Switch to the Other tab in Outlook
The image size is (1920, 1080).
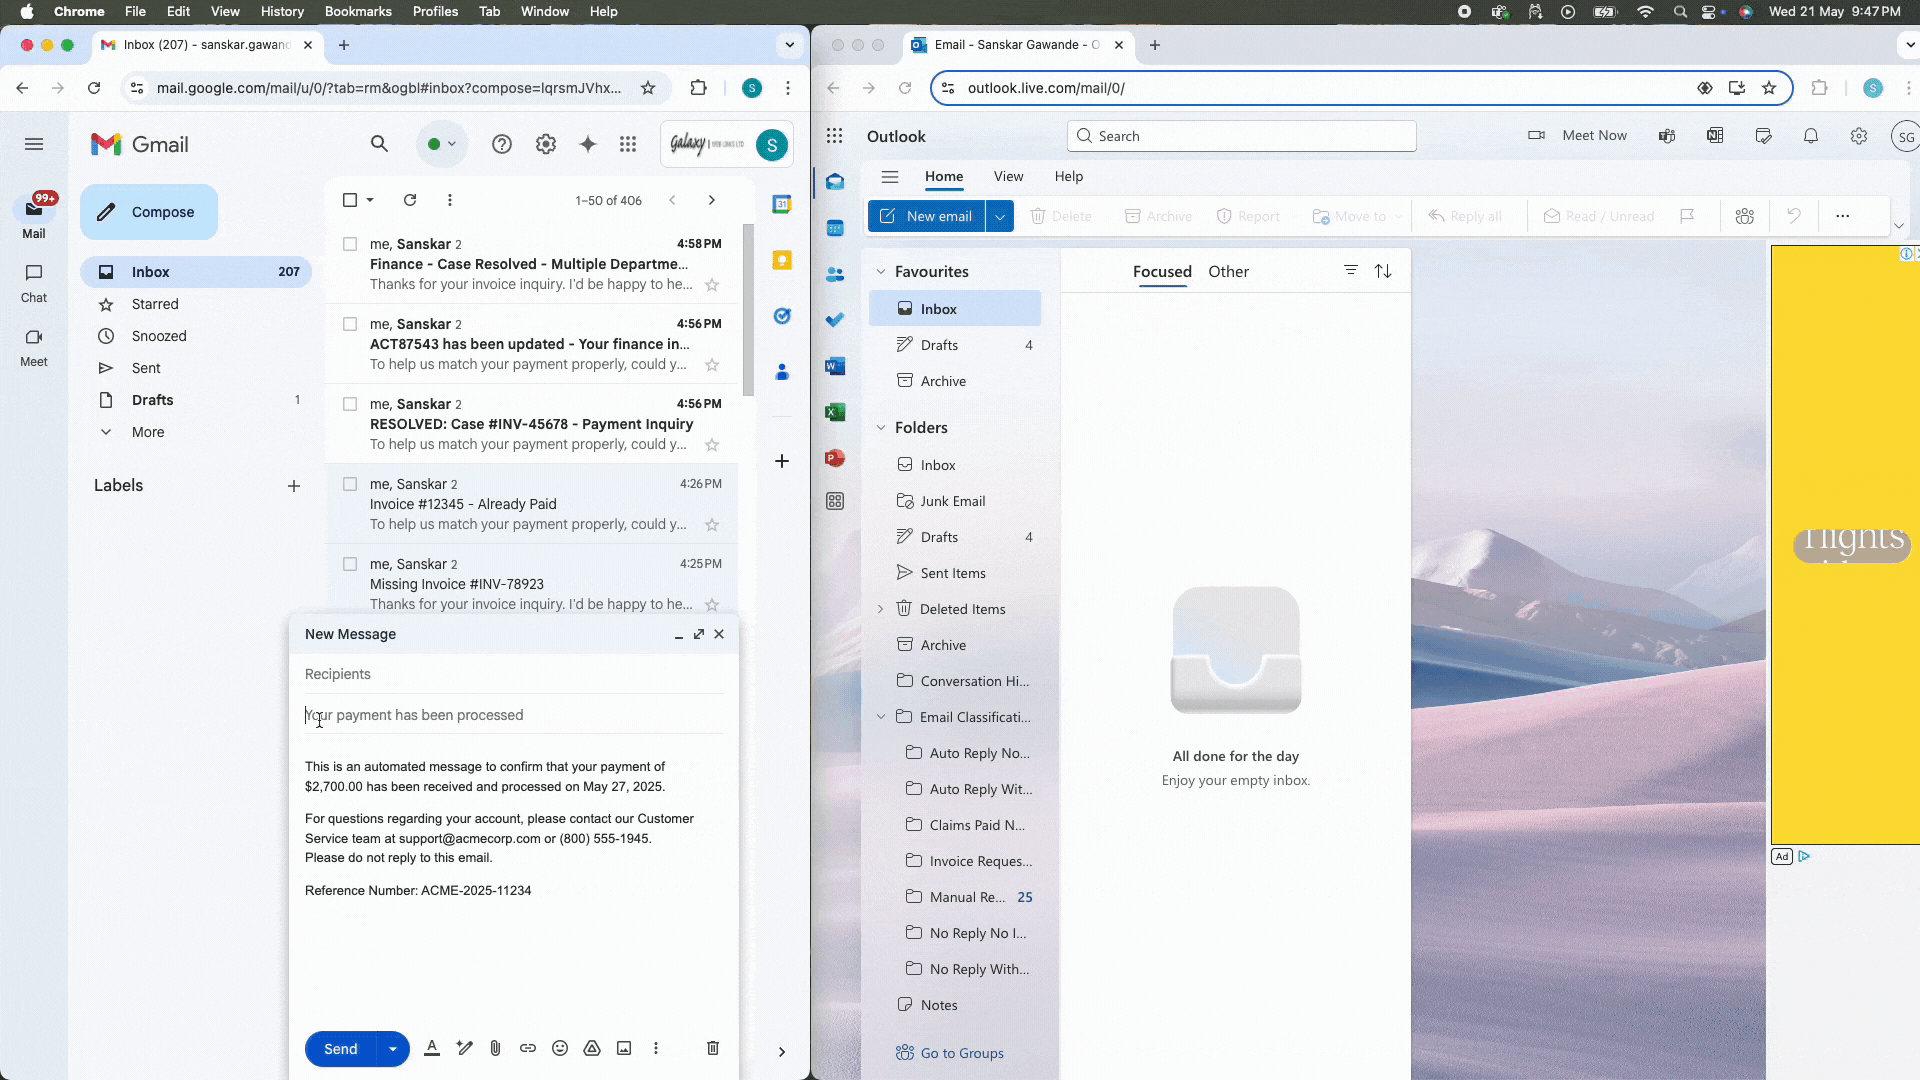coord(1228,272)
